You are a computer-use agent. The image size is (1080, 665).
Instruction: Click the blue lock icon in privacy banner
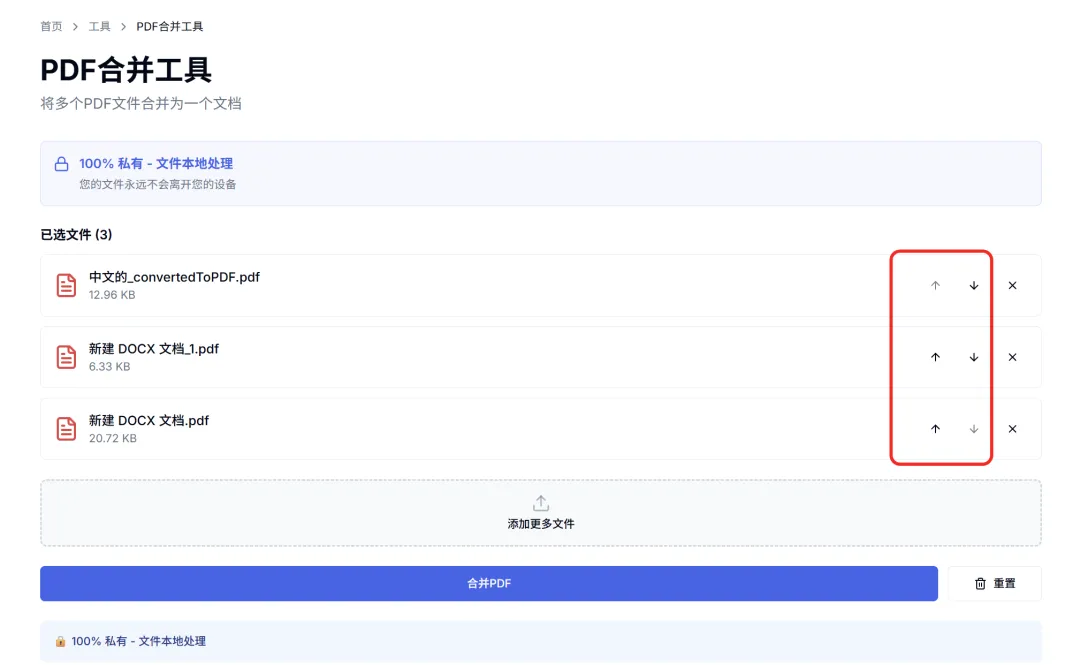[61, 164]
